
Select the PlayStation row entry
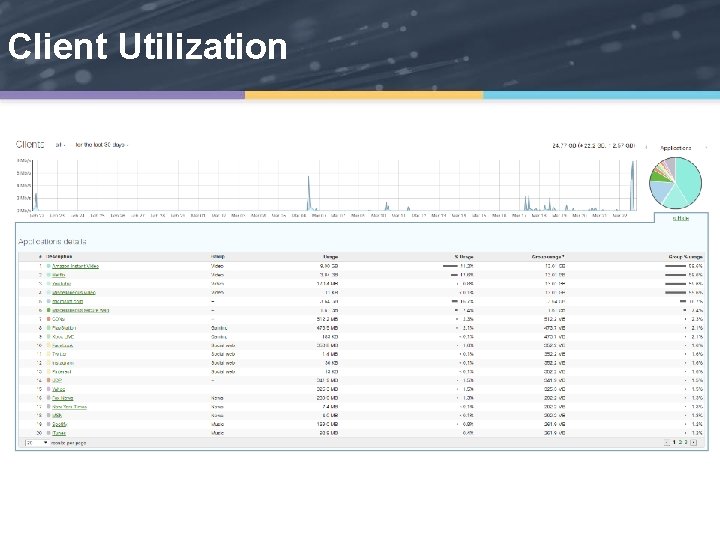tap(64, 328)
